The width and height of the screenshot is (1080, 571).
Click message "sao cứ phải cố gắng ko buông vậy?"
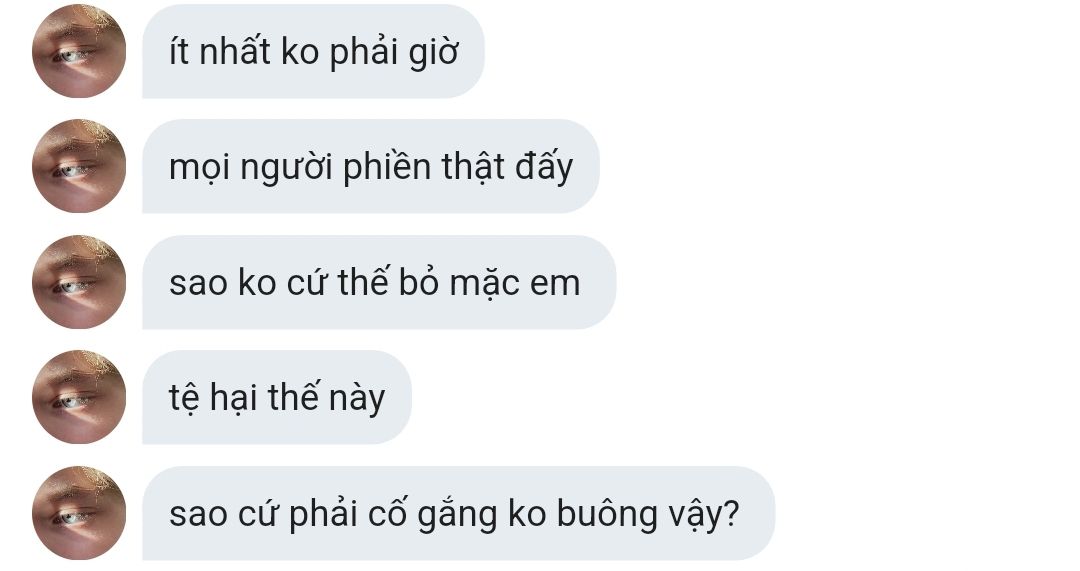tap(459, 512)
